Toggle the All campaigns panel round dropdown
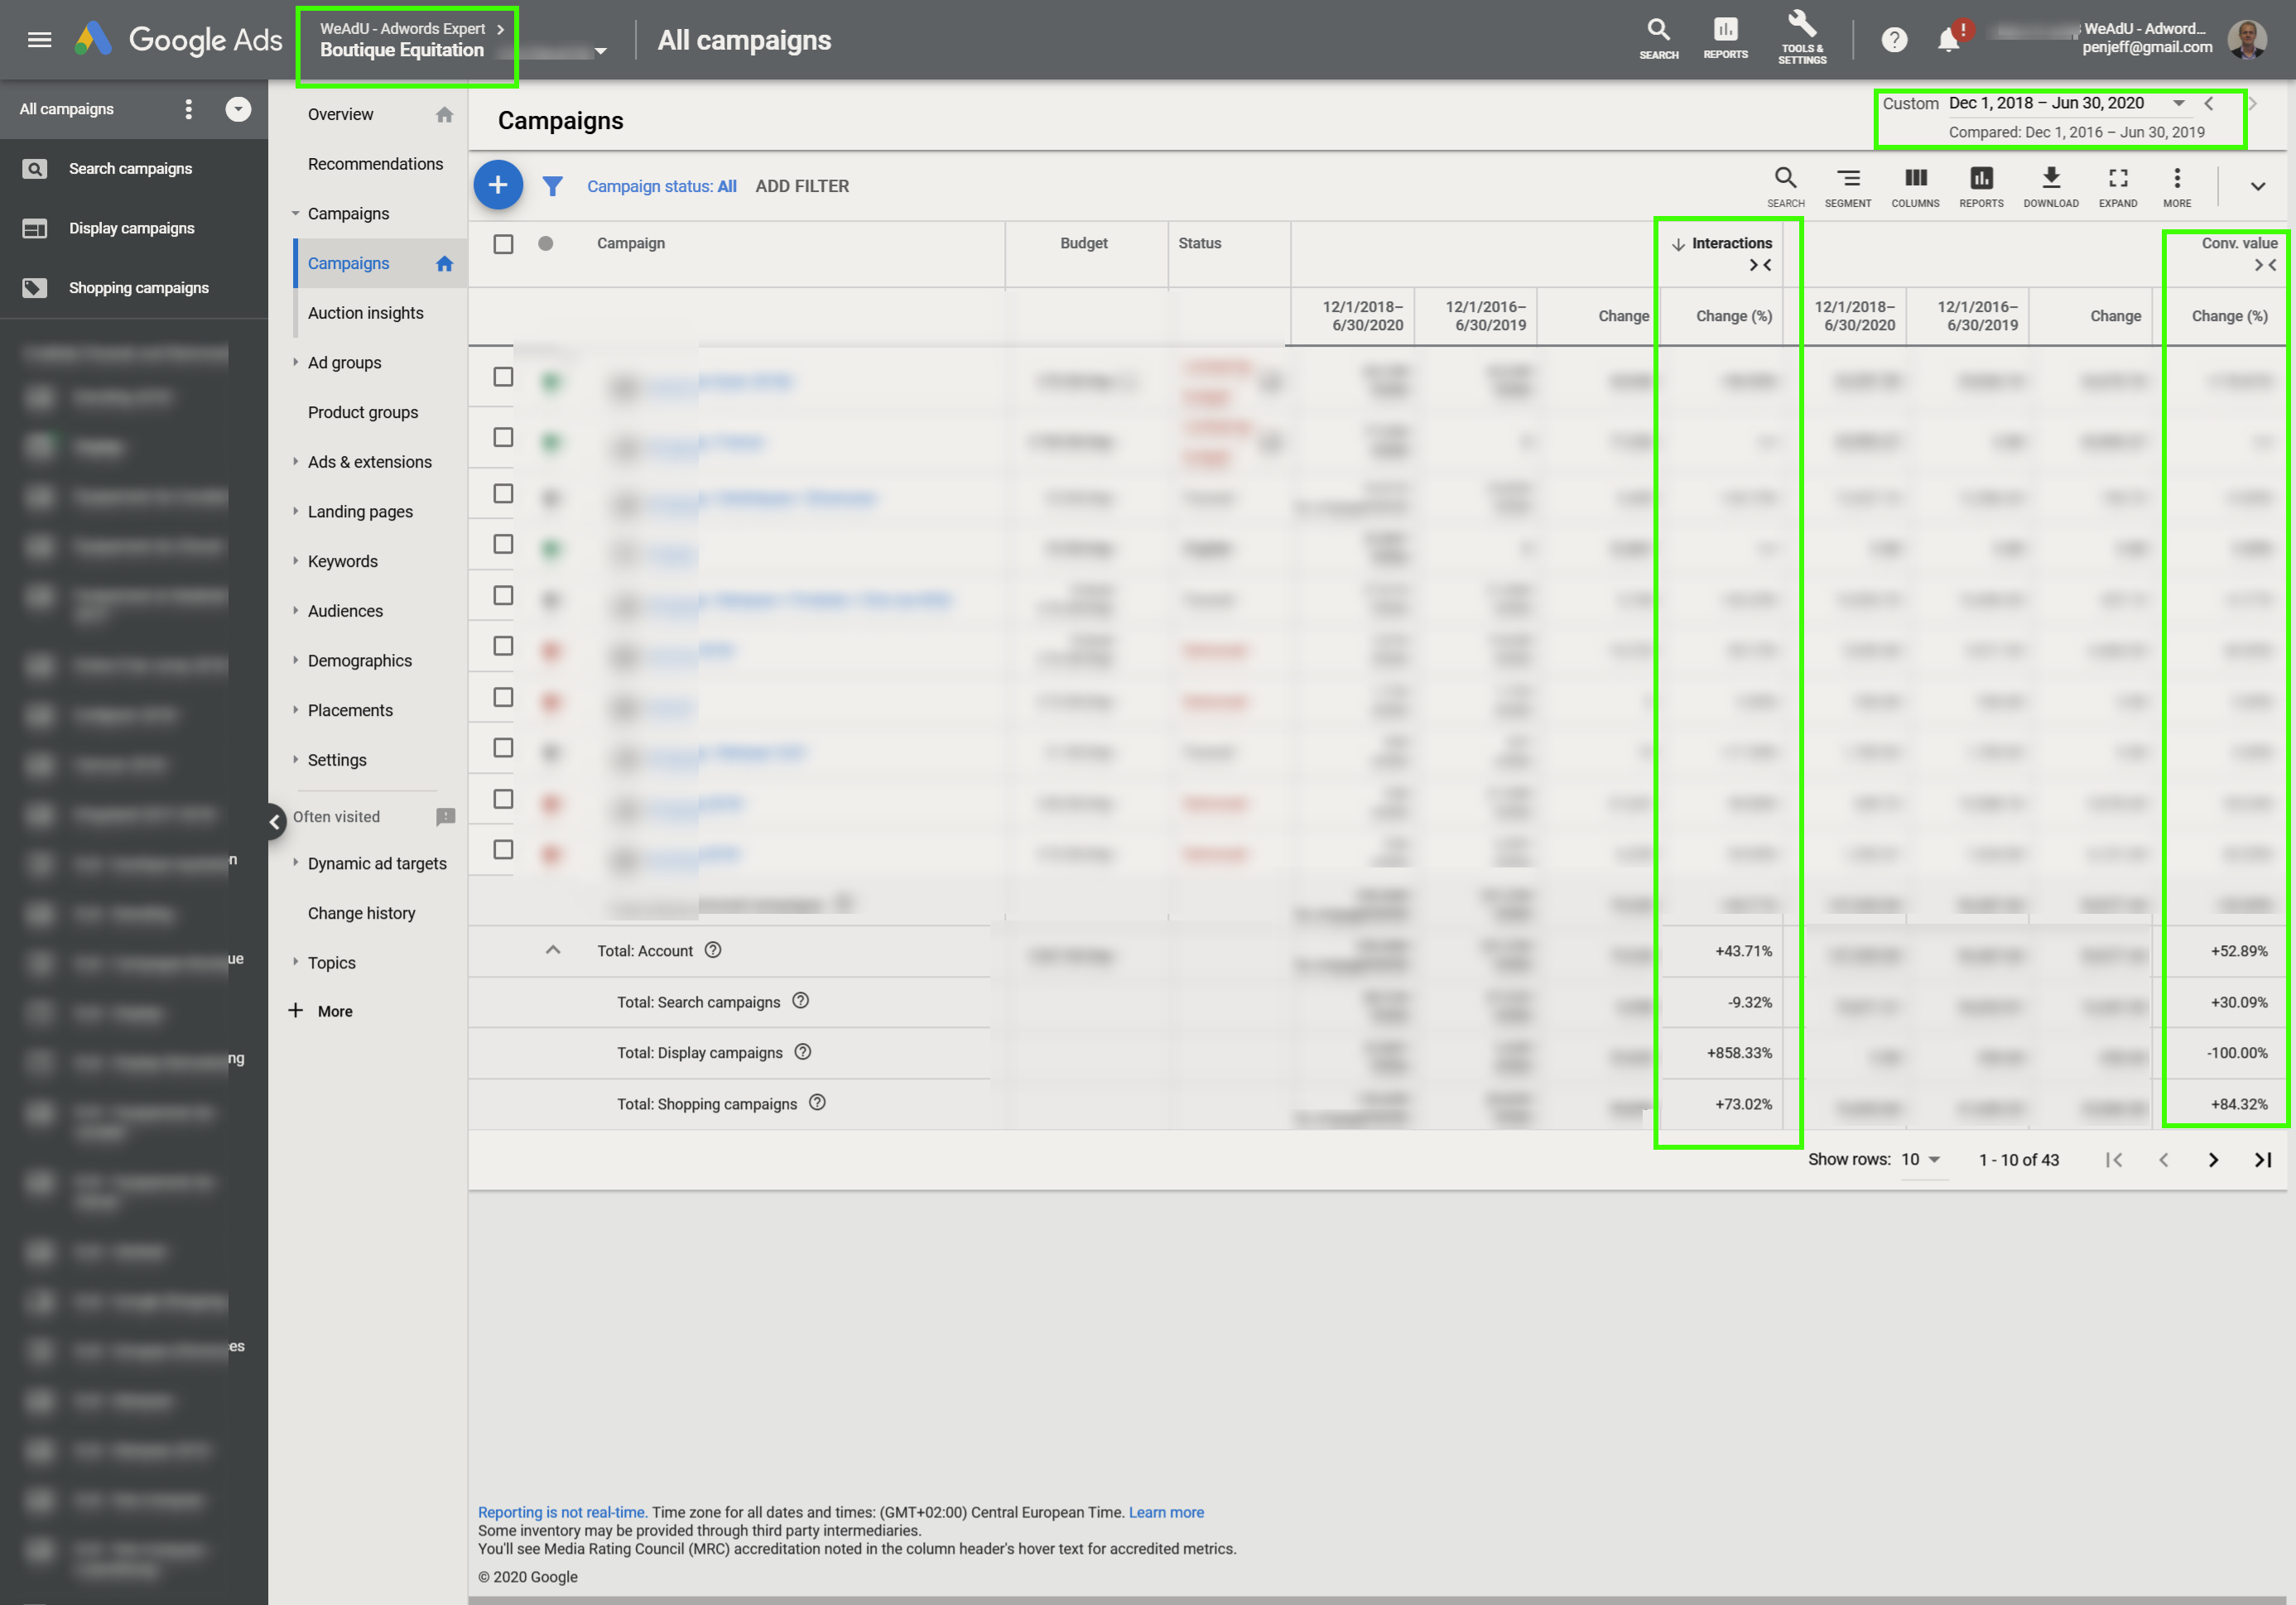 238,109
